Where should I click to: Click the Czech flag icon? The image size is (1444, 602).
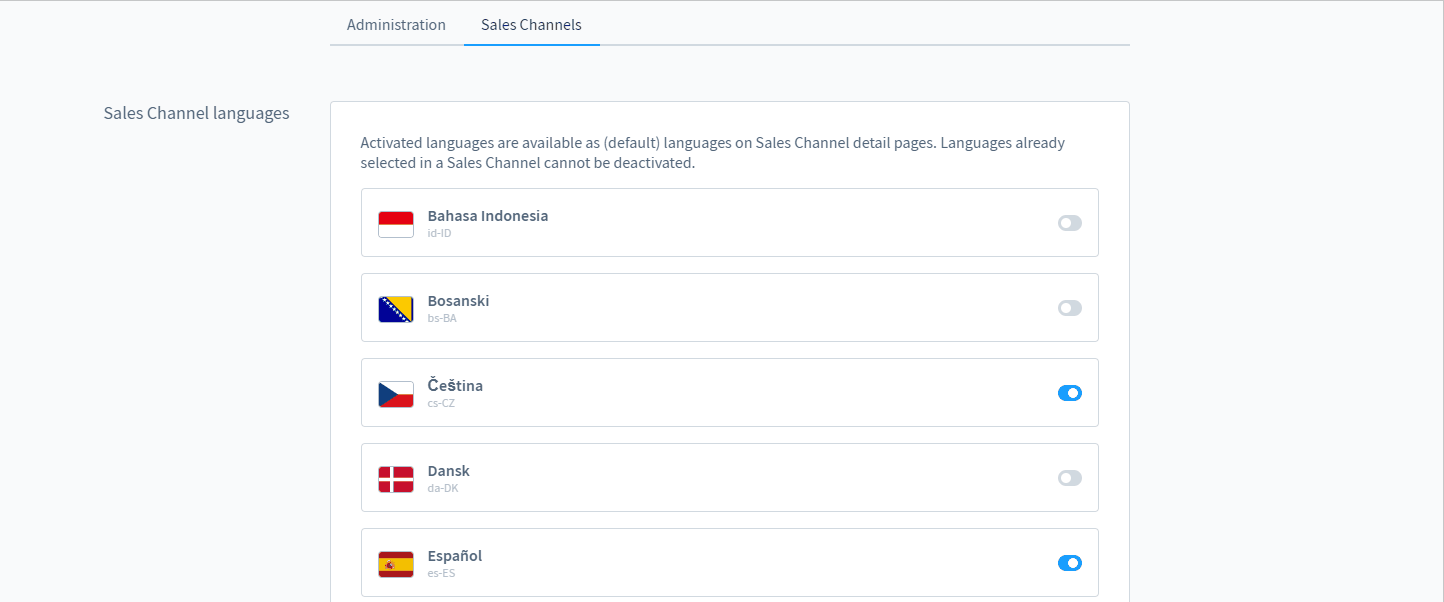(396, 394)
